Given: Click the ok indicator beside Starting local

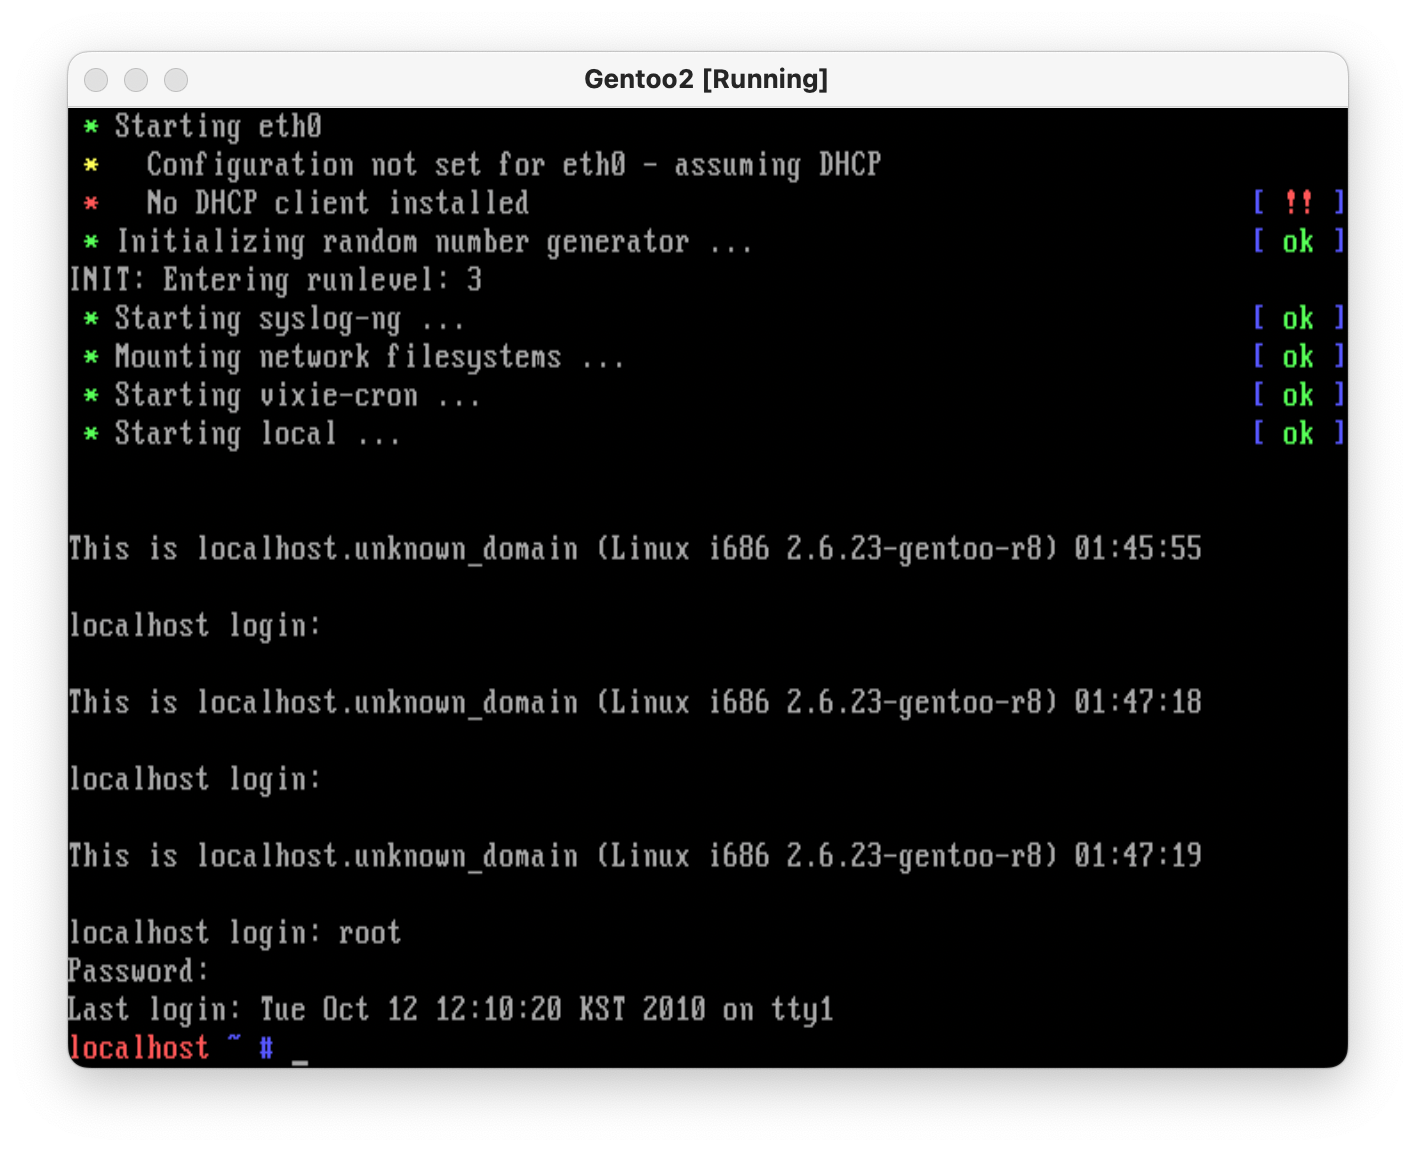Looking at the screenshot, I should [x=1297, y=433].
